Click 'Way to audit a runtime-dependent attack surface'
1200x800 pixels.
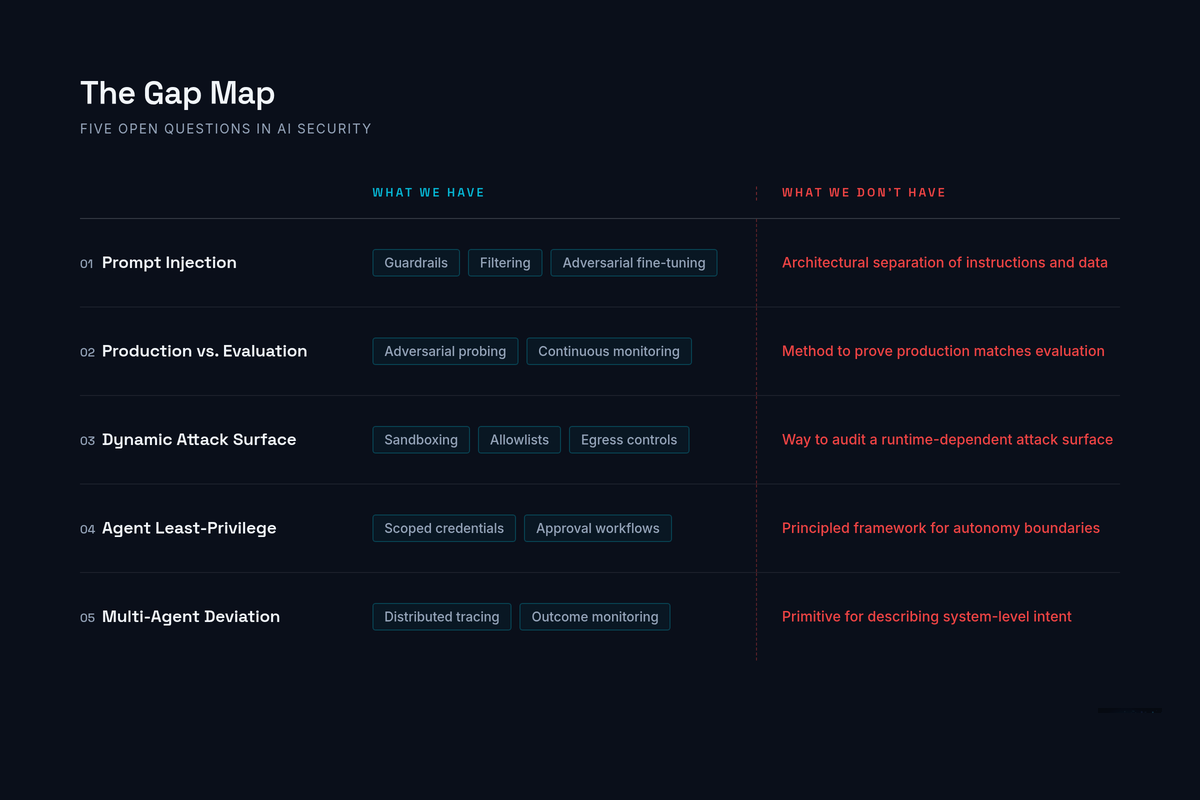pyautogui.click(x=947, y=440)
